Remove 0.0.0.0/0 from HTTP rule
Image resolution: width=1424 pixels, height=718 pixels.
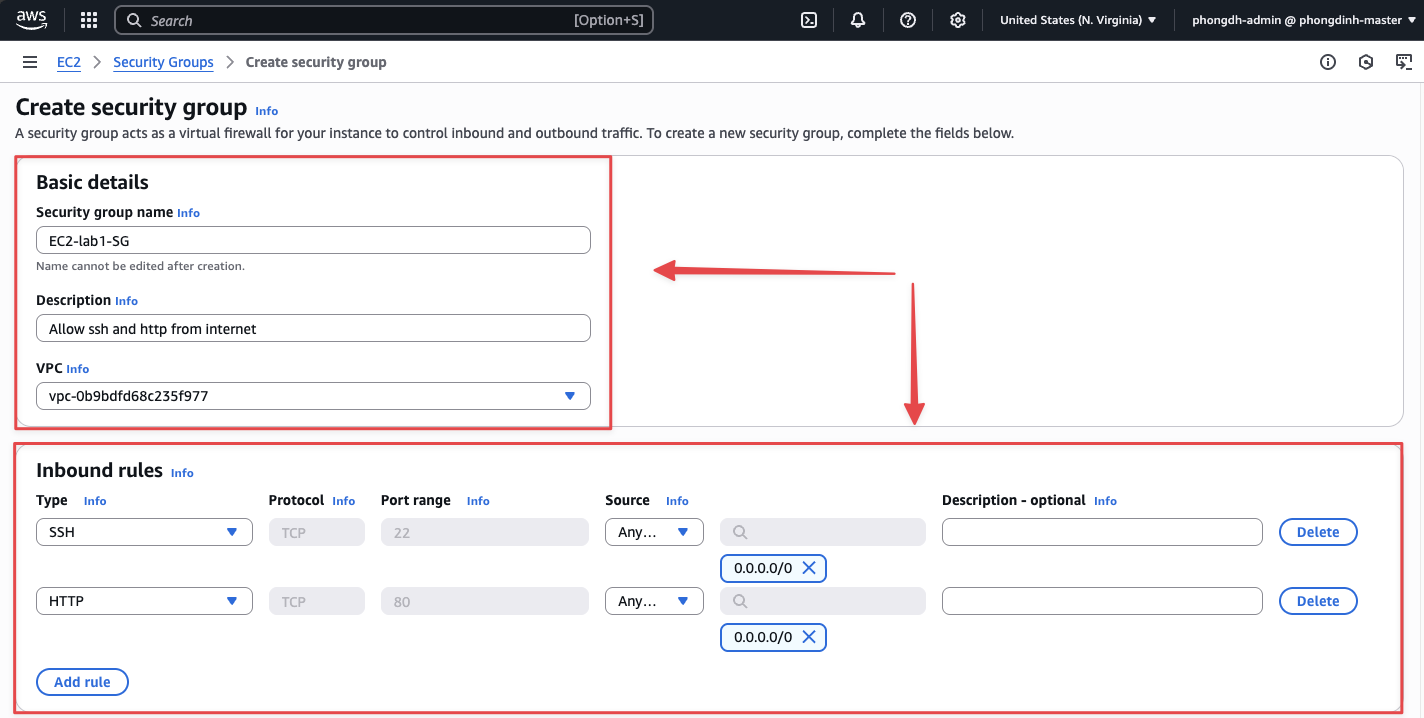(x=809, y=637)
